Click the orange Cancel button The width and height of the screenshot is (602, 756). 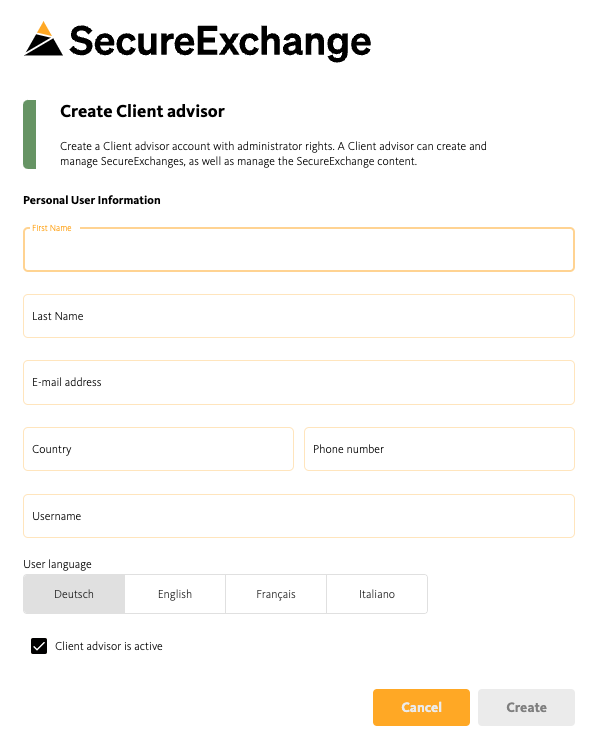(421, 707)
